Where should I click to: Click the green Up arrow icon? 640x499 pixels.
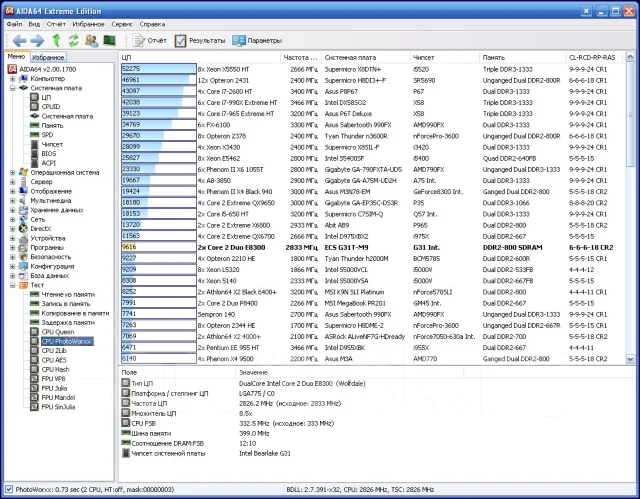pyautogui.click(x=56, y=40)
